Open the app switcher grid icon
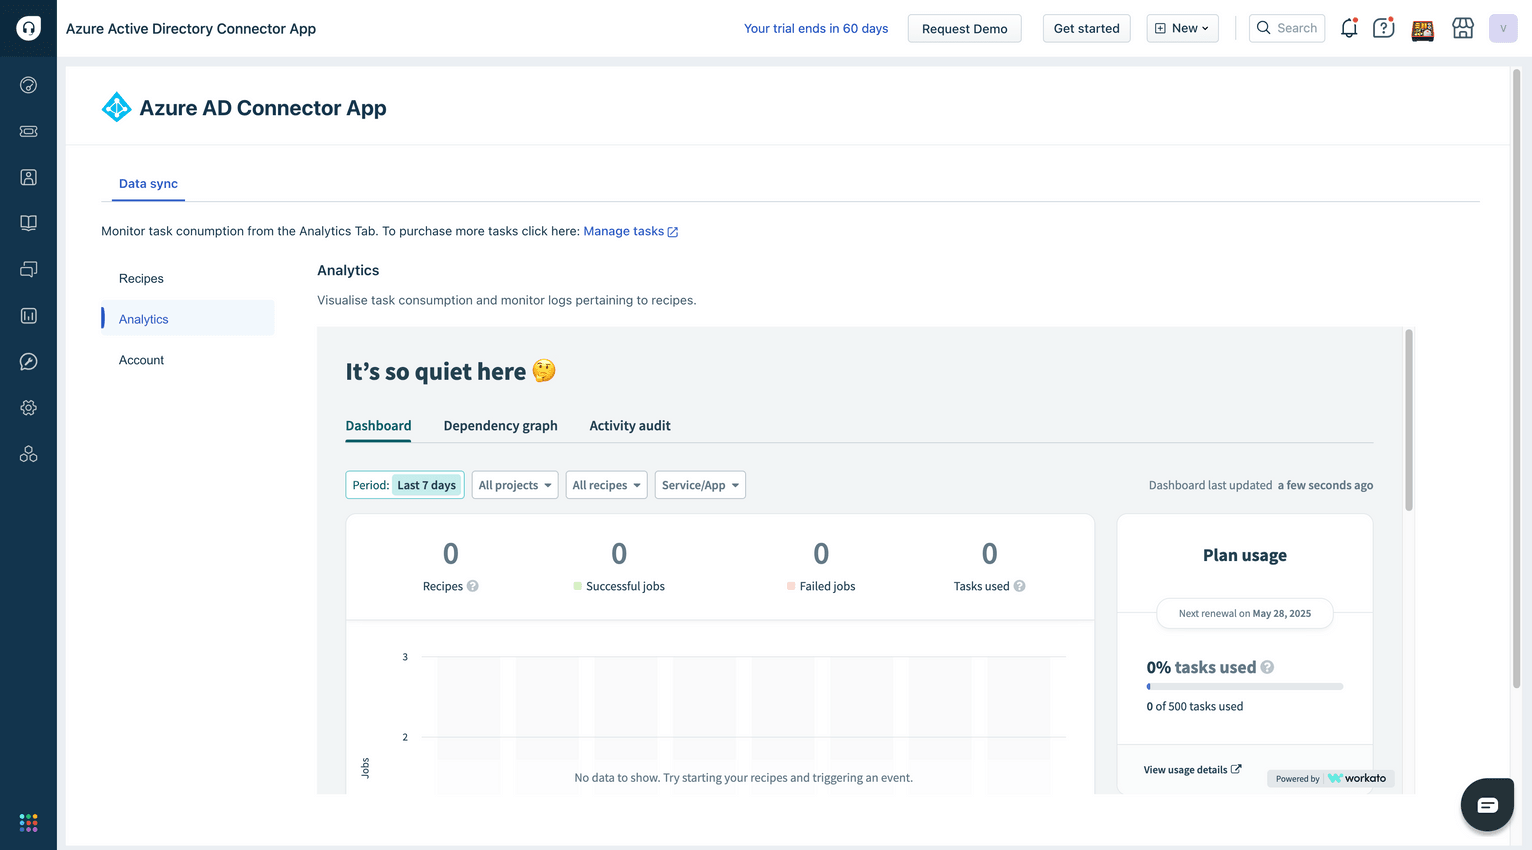This screenshot has width=1532, height=850. click(28, 822)
